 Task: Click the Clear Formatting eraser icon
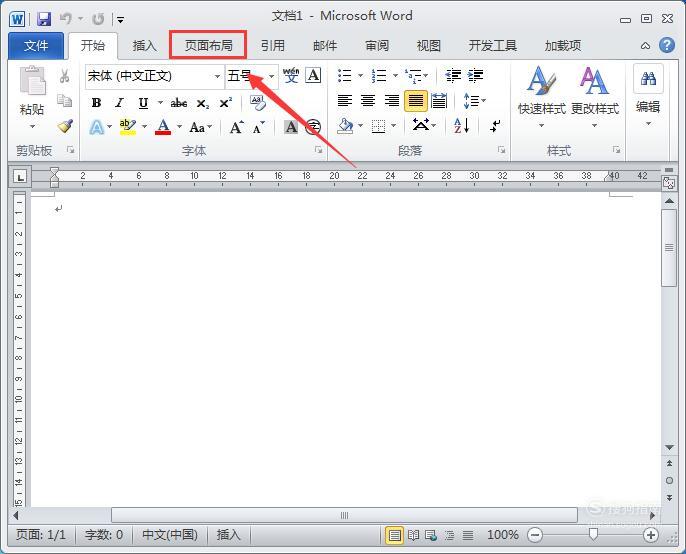coord(258,103)
